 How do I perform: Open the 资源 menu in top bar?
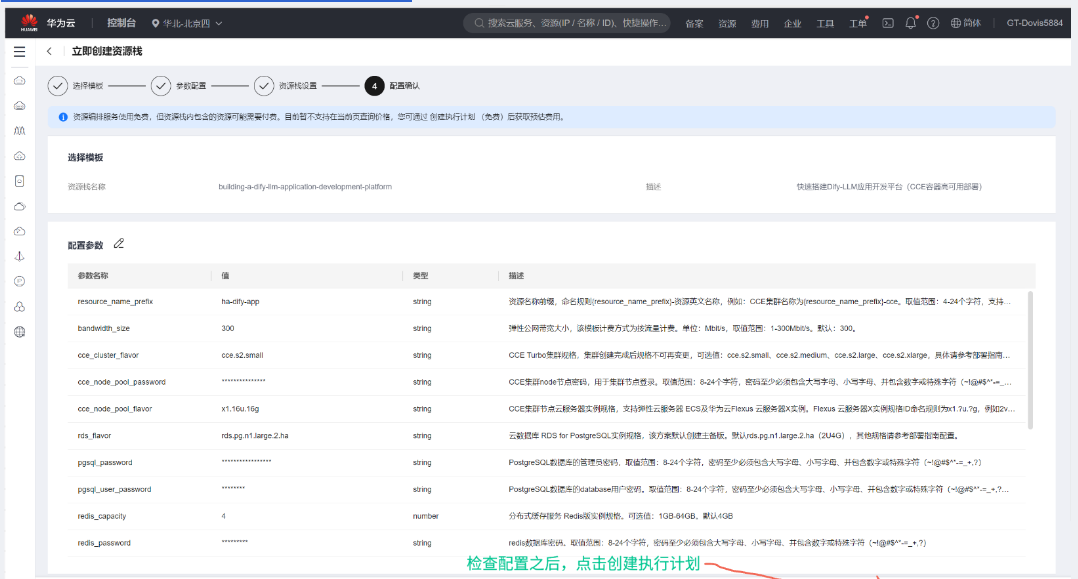coord(727,23)
